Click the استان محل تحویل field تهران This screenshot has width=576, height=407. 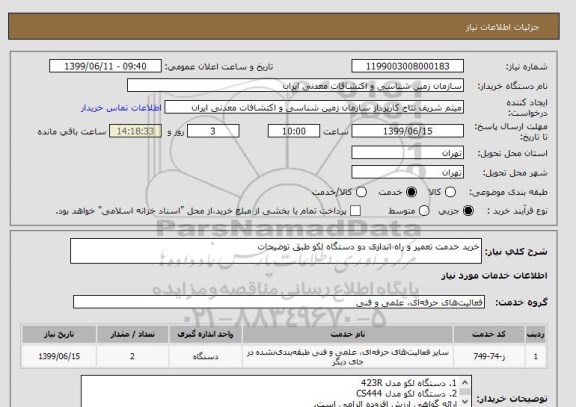(407, 153)
